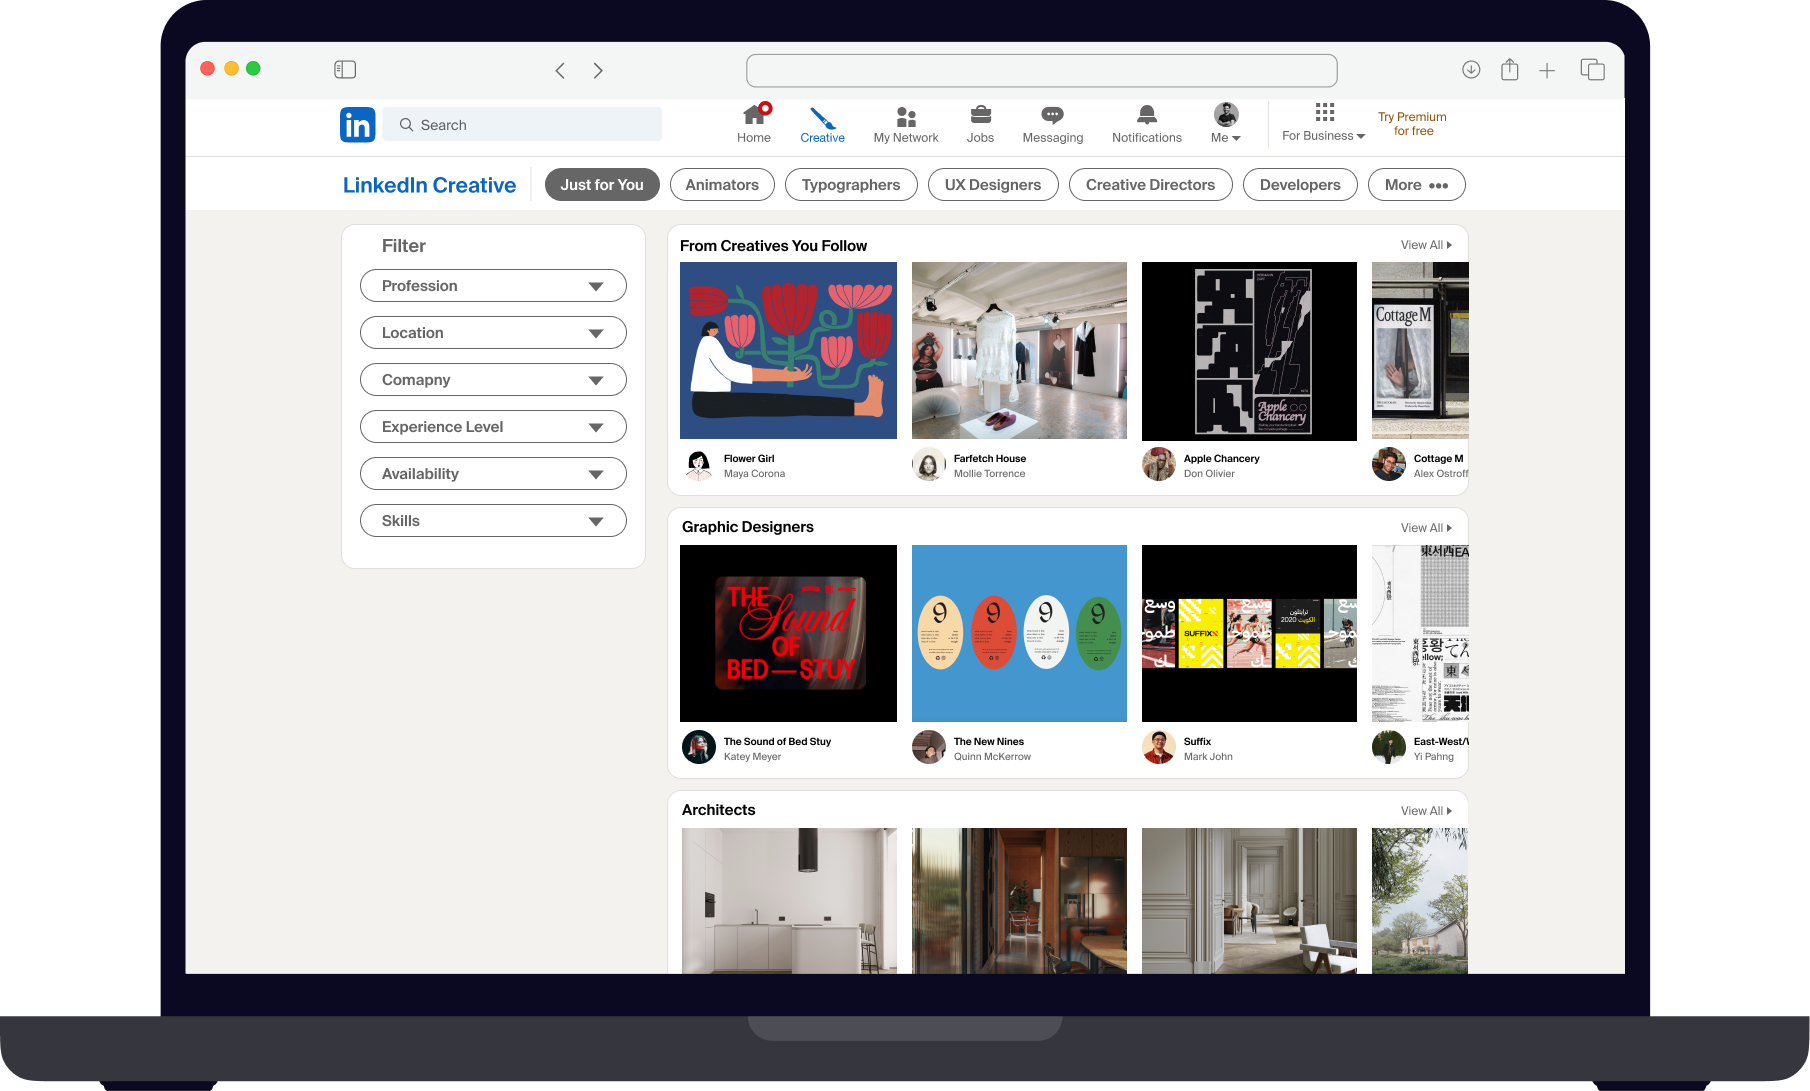1810x1091 pixels.
Task: Open the white kitchen architecture thumbnail
Action: (789, 901)
